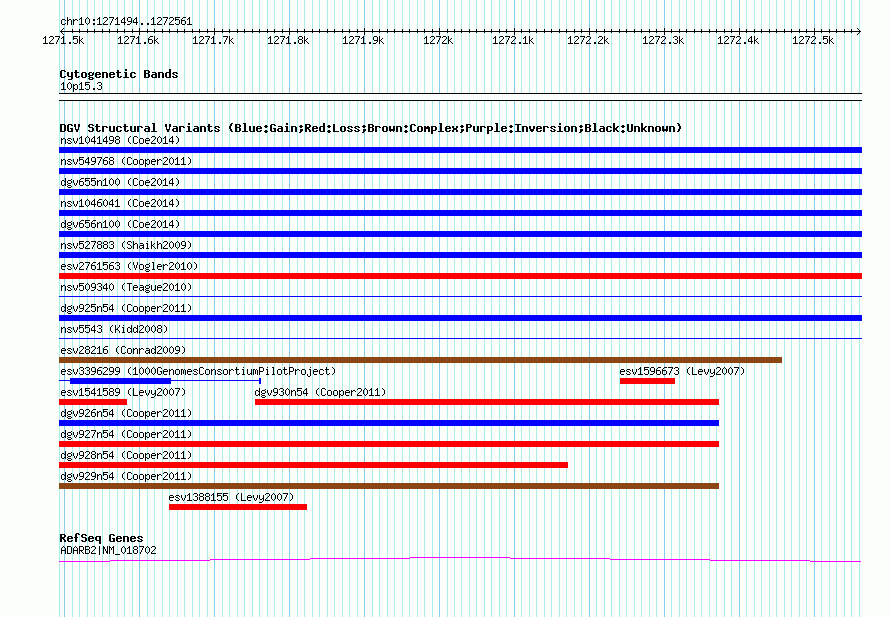Select the nsv549768 (Cooper2011) variant bar

click(x=460, y=171)
